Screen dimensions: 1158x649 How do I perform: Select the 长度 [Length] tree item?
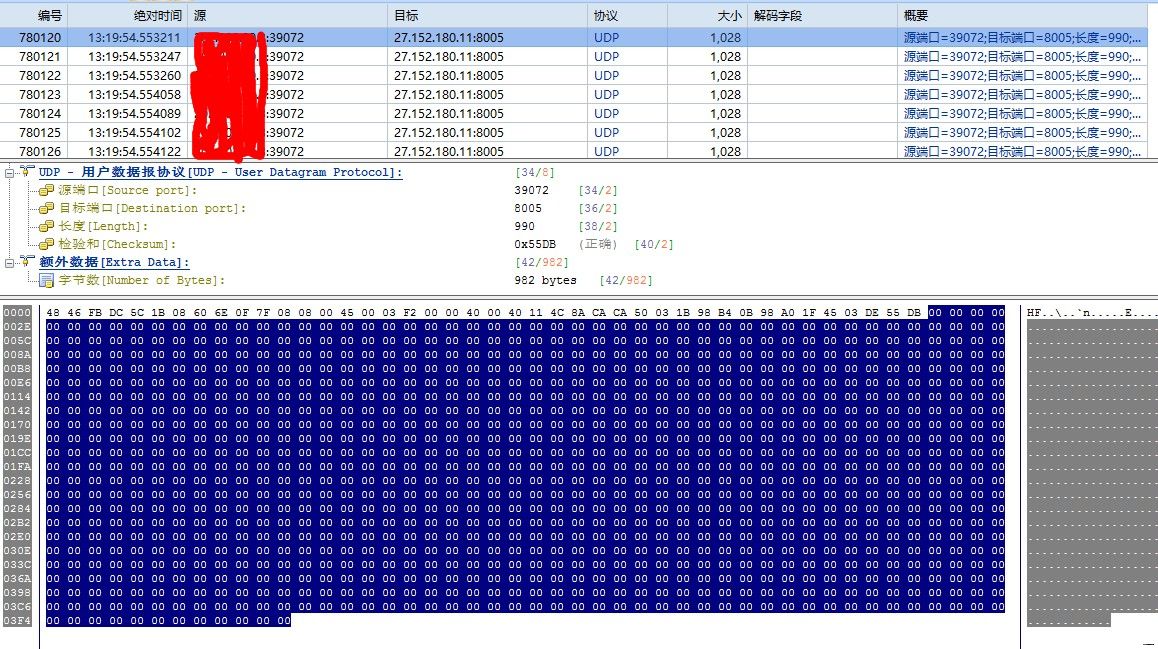[x=103, y=226]
